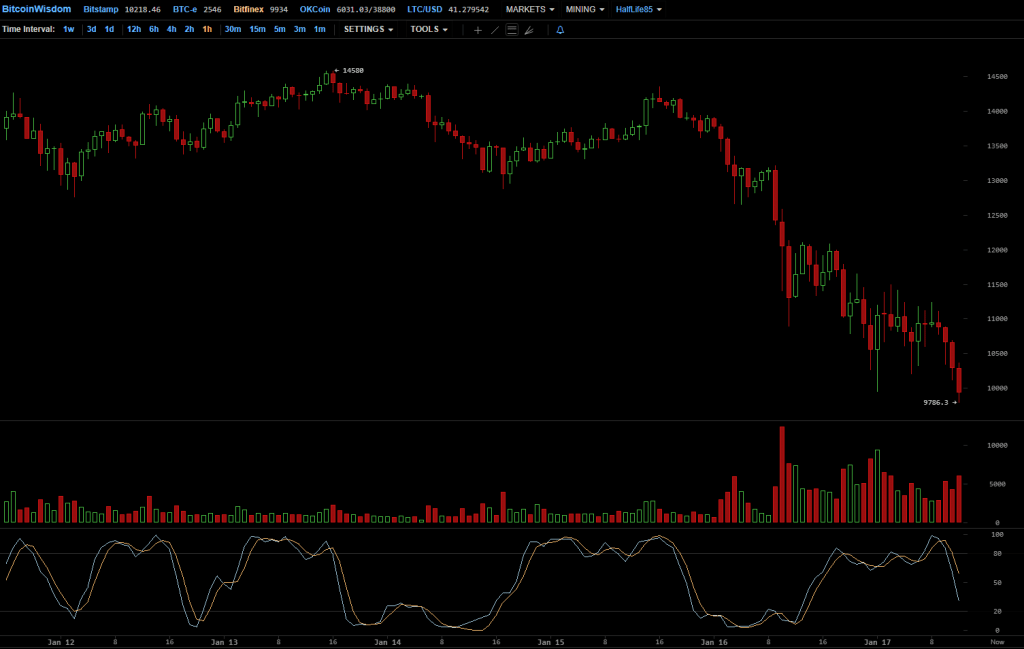The height and width of the screenshot is (649, 1024).
Task: Select the trend line drawing tool
Action: click(494, 30)
